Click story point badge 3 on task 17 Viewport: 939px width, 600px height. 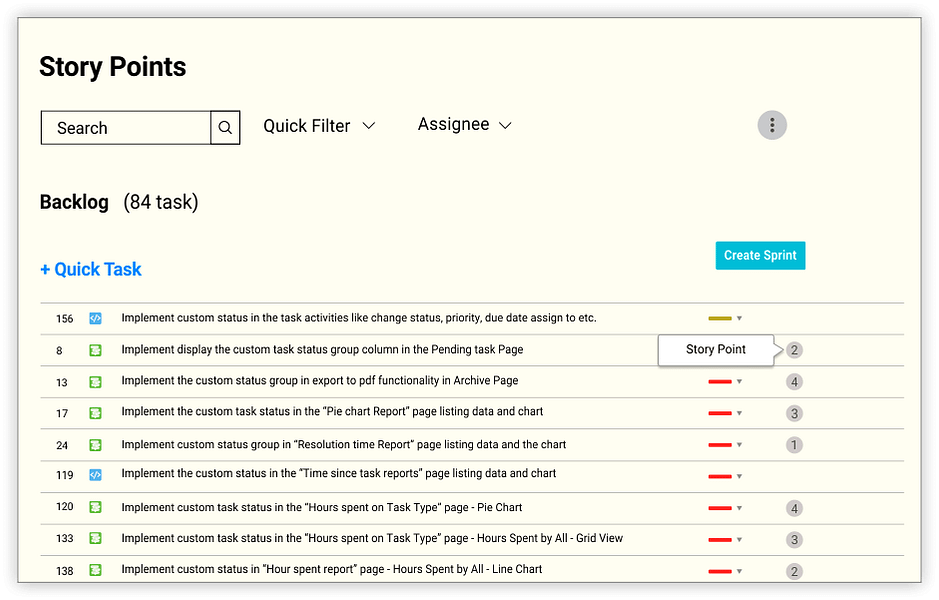pos(794,414)
